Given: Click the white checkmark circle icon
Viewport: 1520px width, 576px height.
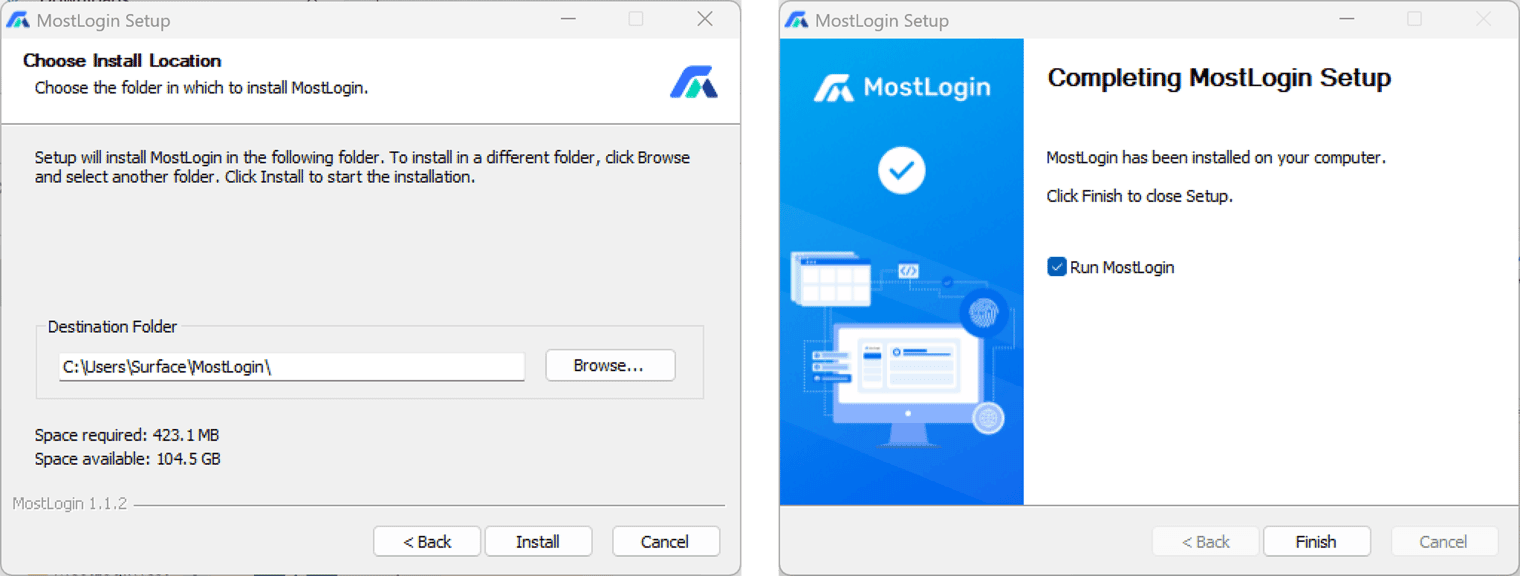Looking at the screenshot, I should click(901, 170).
